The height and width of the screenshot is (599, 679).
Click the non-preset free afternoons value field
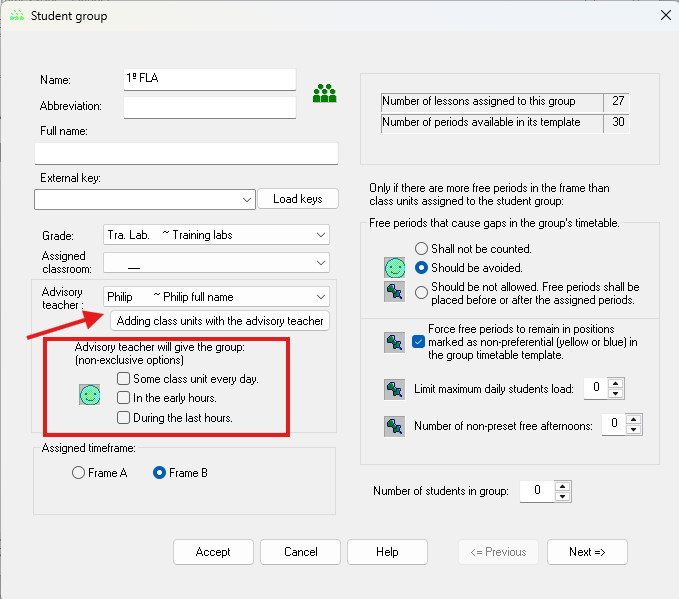point(614,424)
